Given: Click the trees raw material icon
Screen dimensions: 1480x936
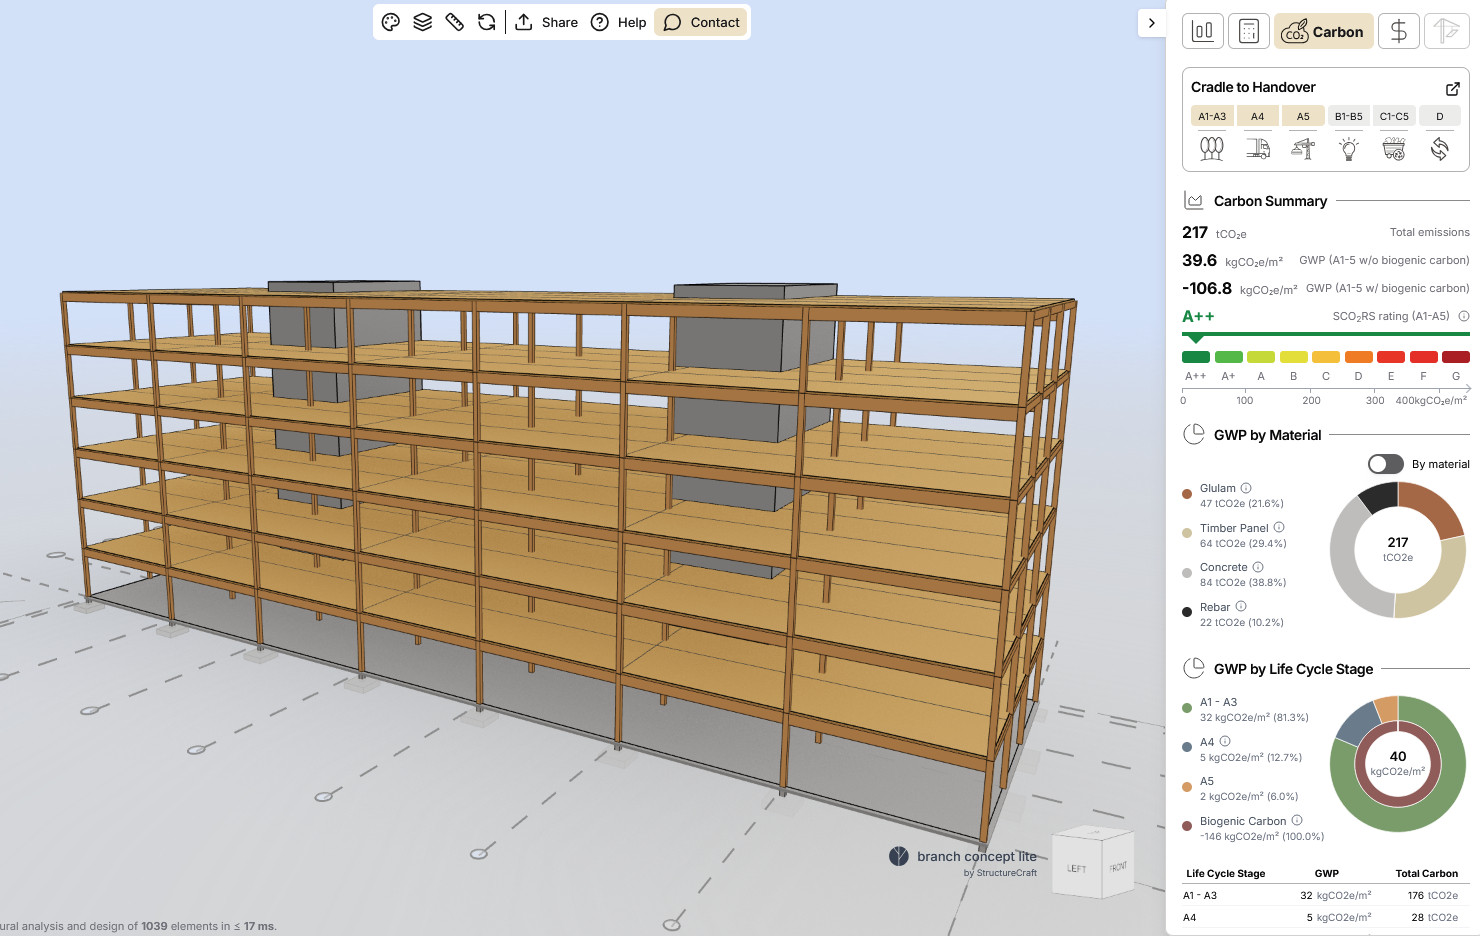Looking at the screenshot, I should [1212, 149].
